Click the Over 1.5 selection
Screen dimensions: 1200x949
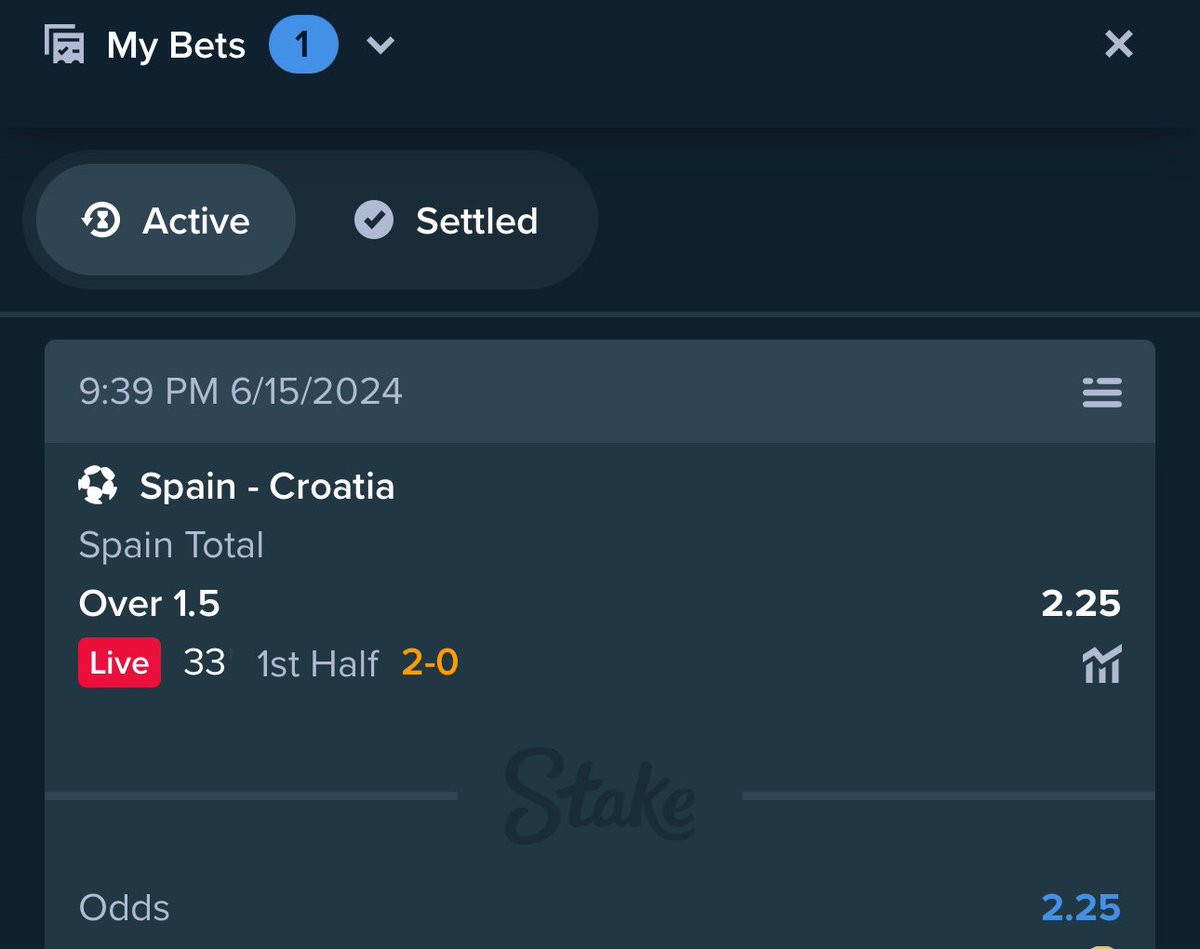149,604
